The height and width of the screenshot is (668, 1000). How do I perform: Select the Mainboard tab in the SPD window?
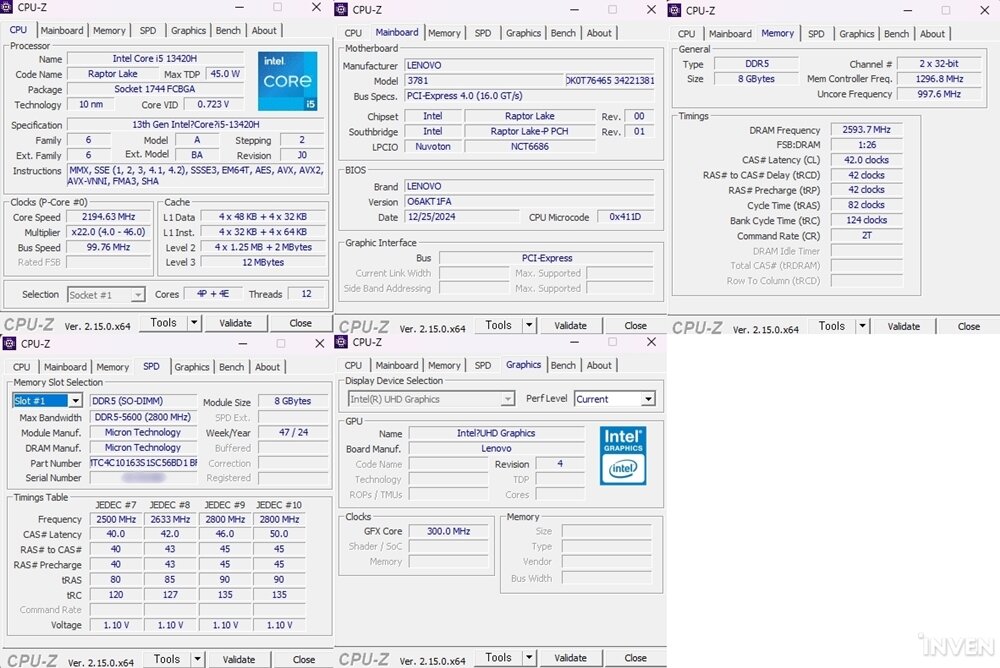coord(65,367)
